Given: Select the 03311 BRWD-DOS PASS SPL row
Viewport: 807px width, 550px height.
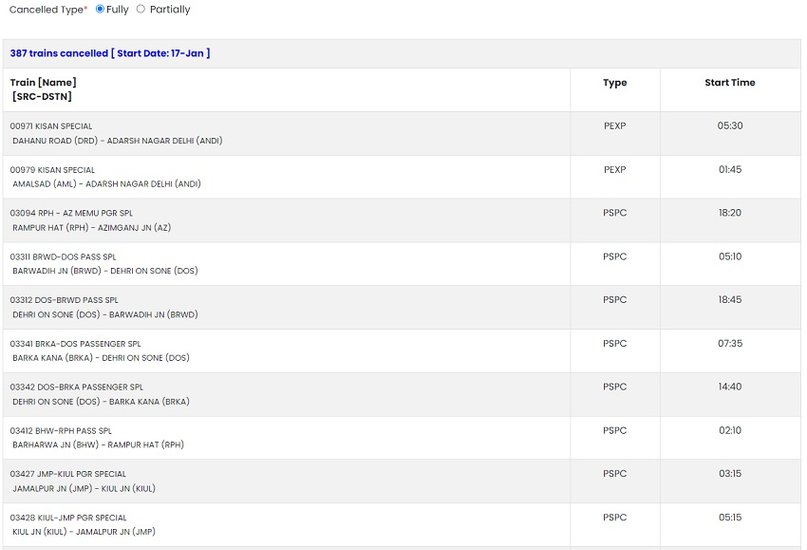Looking at the screenshot, I should (401, 264).
